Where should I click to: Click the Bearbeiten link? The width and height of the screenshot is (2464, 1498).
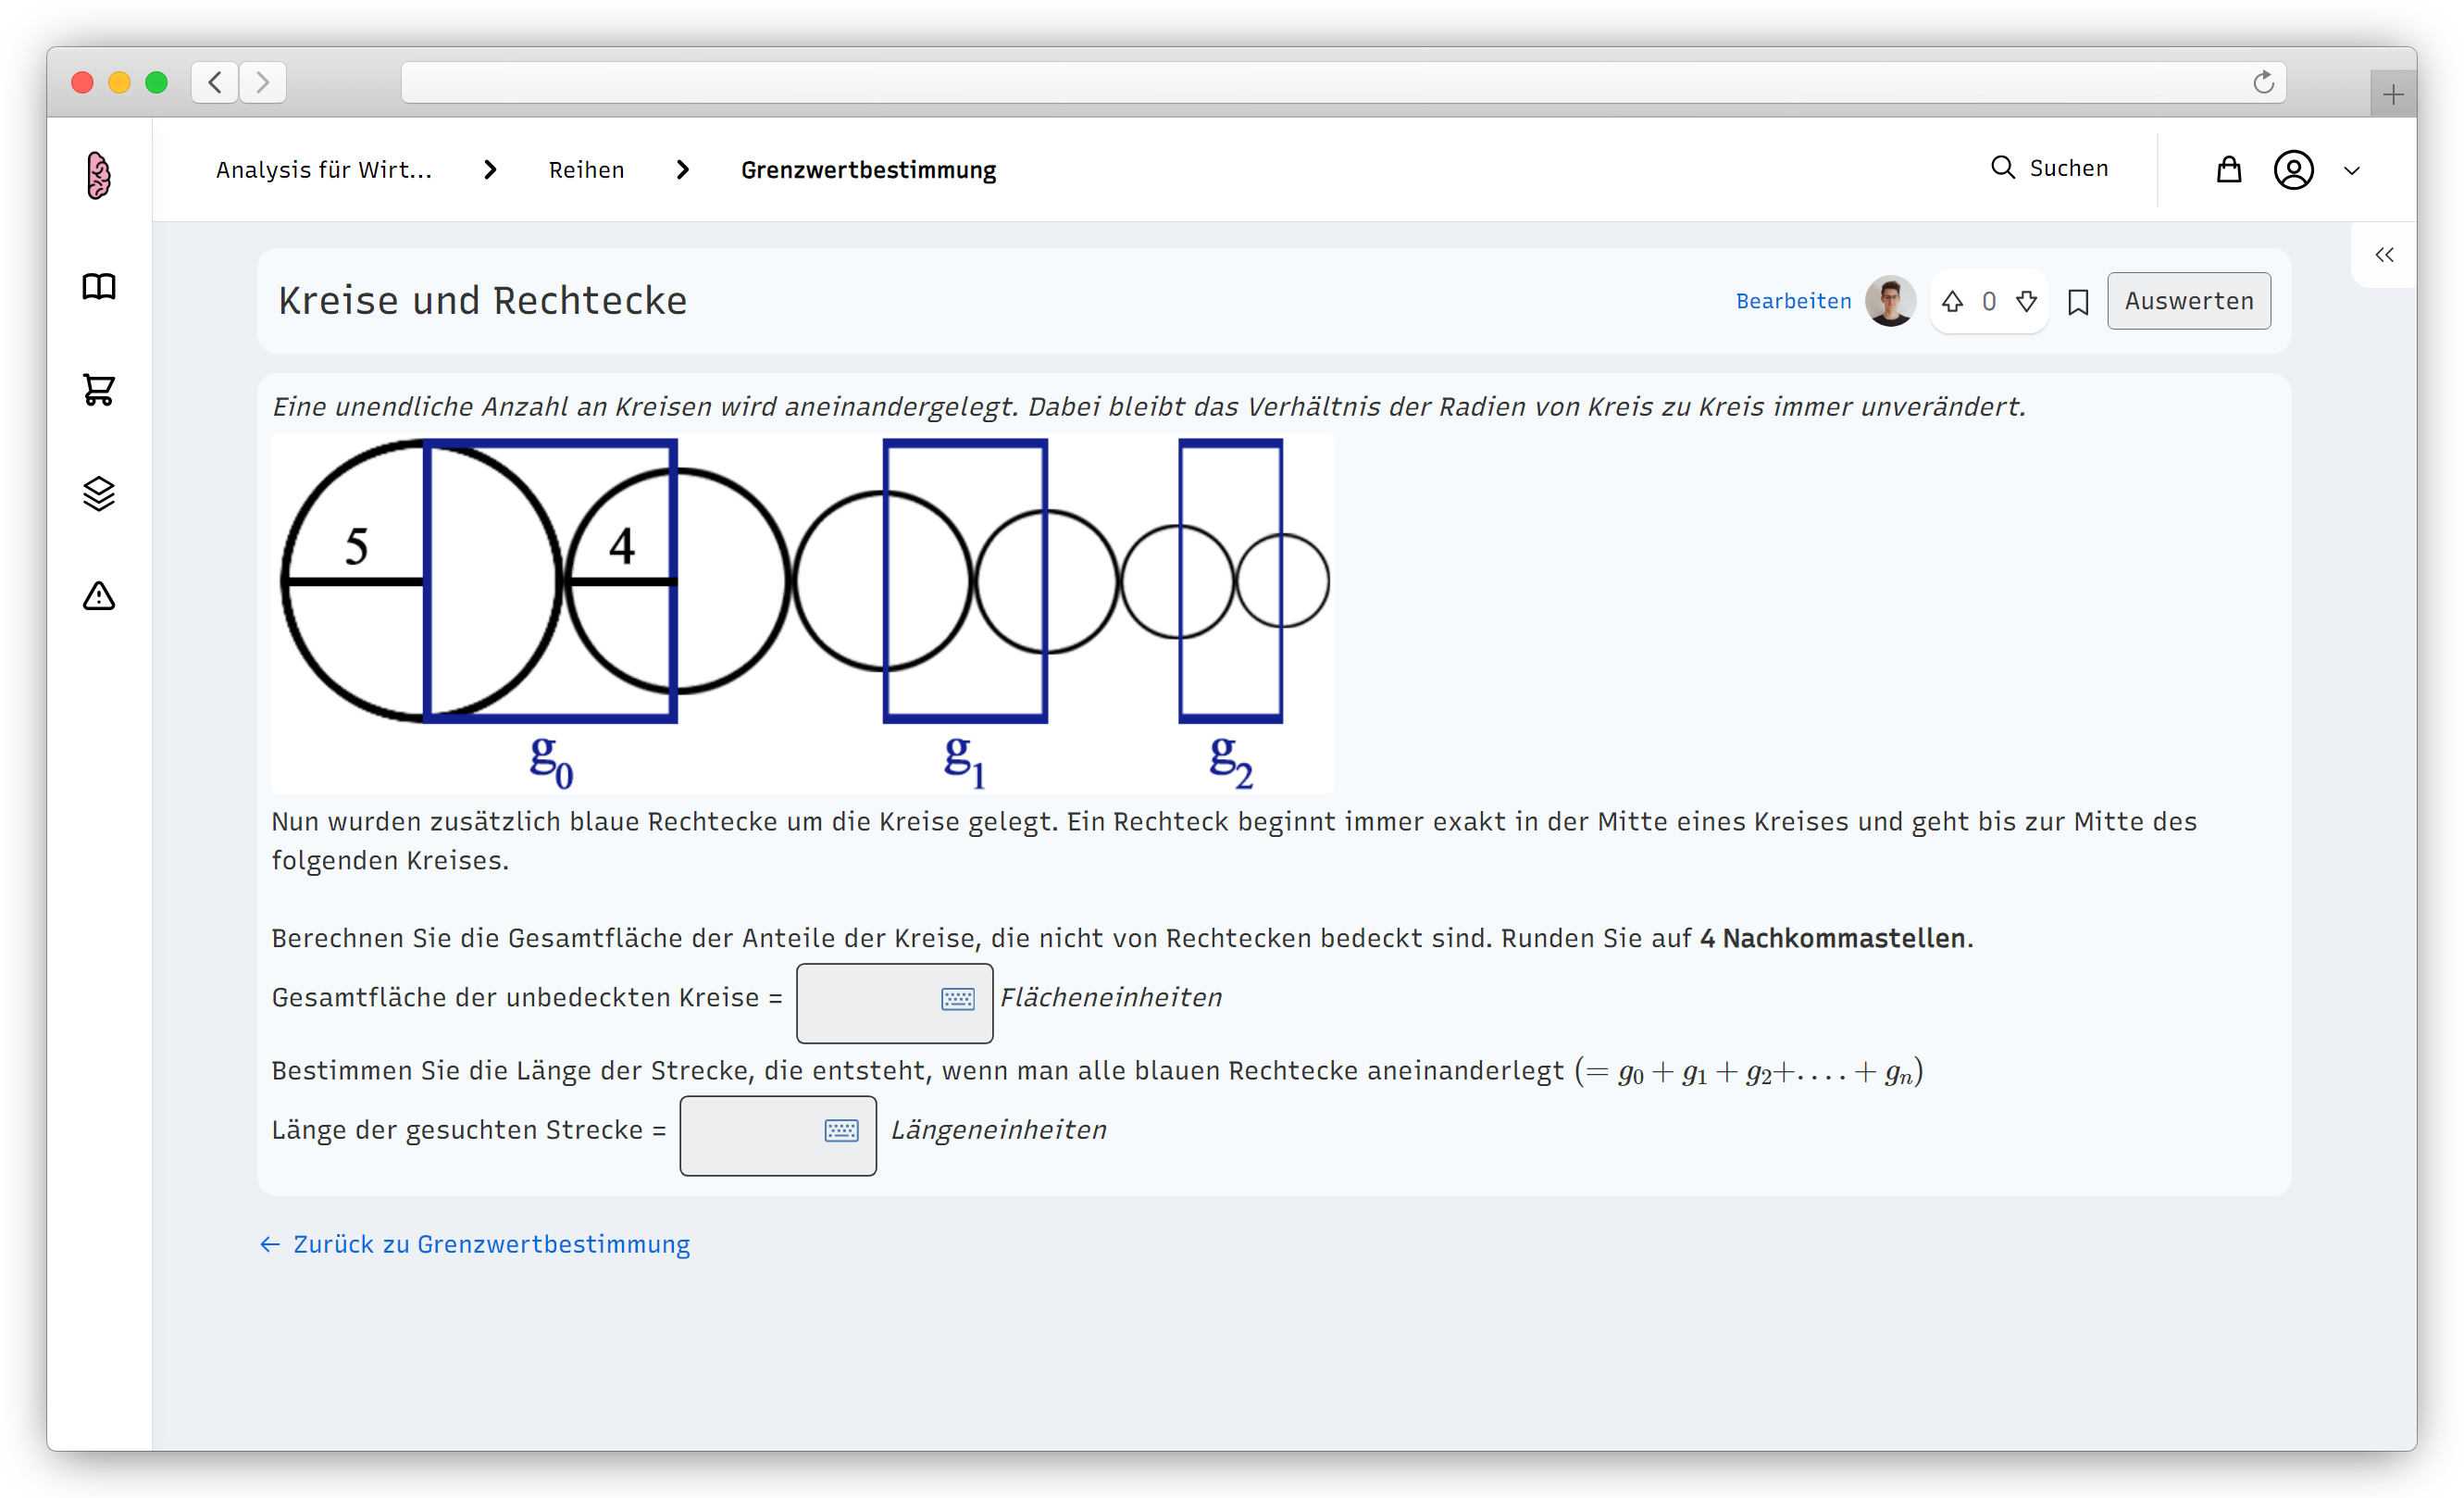[x=1793, y=301]
